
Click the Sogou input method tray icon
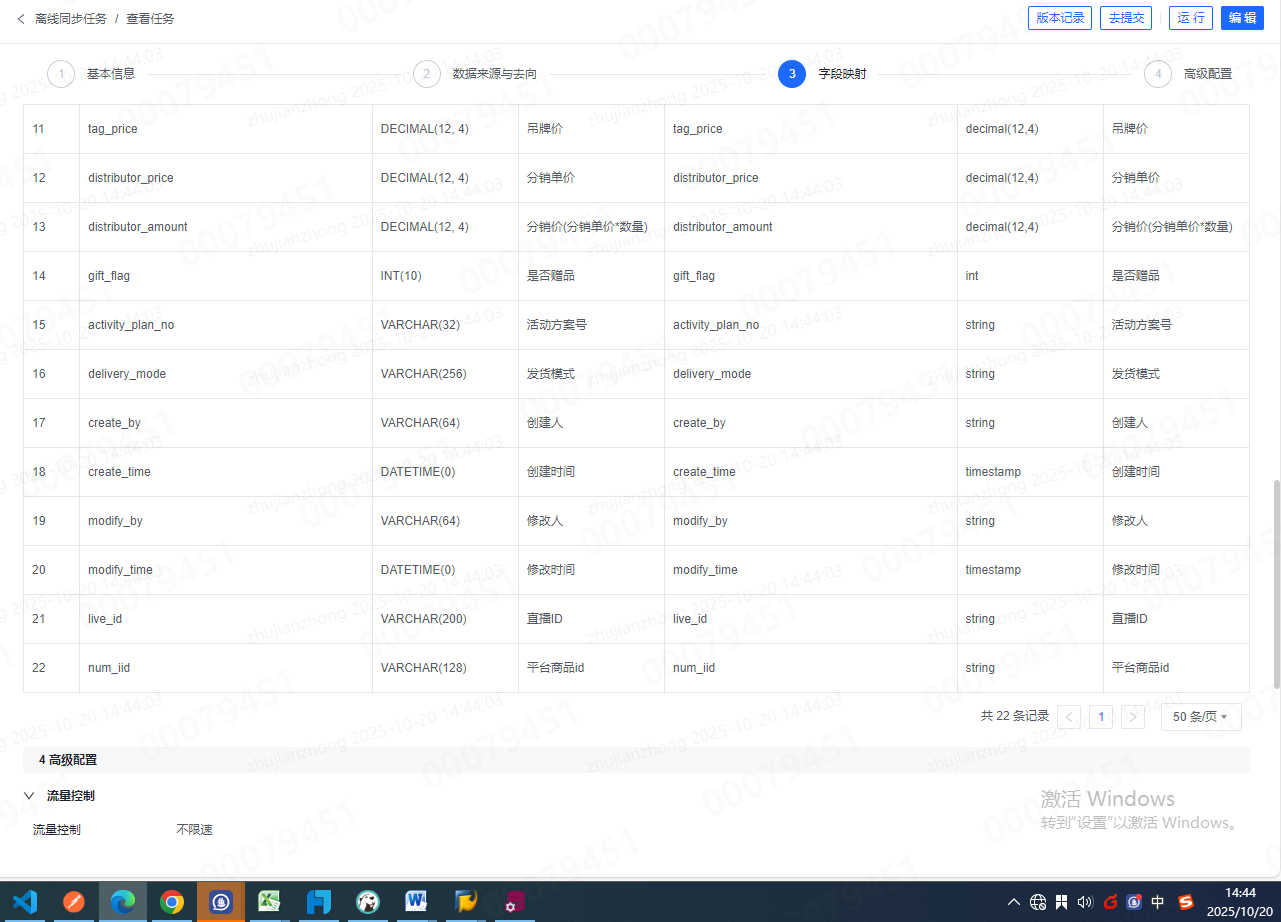tap(1186, 902)
